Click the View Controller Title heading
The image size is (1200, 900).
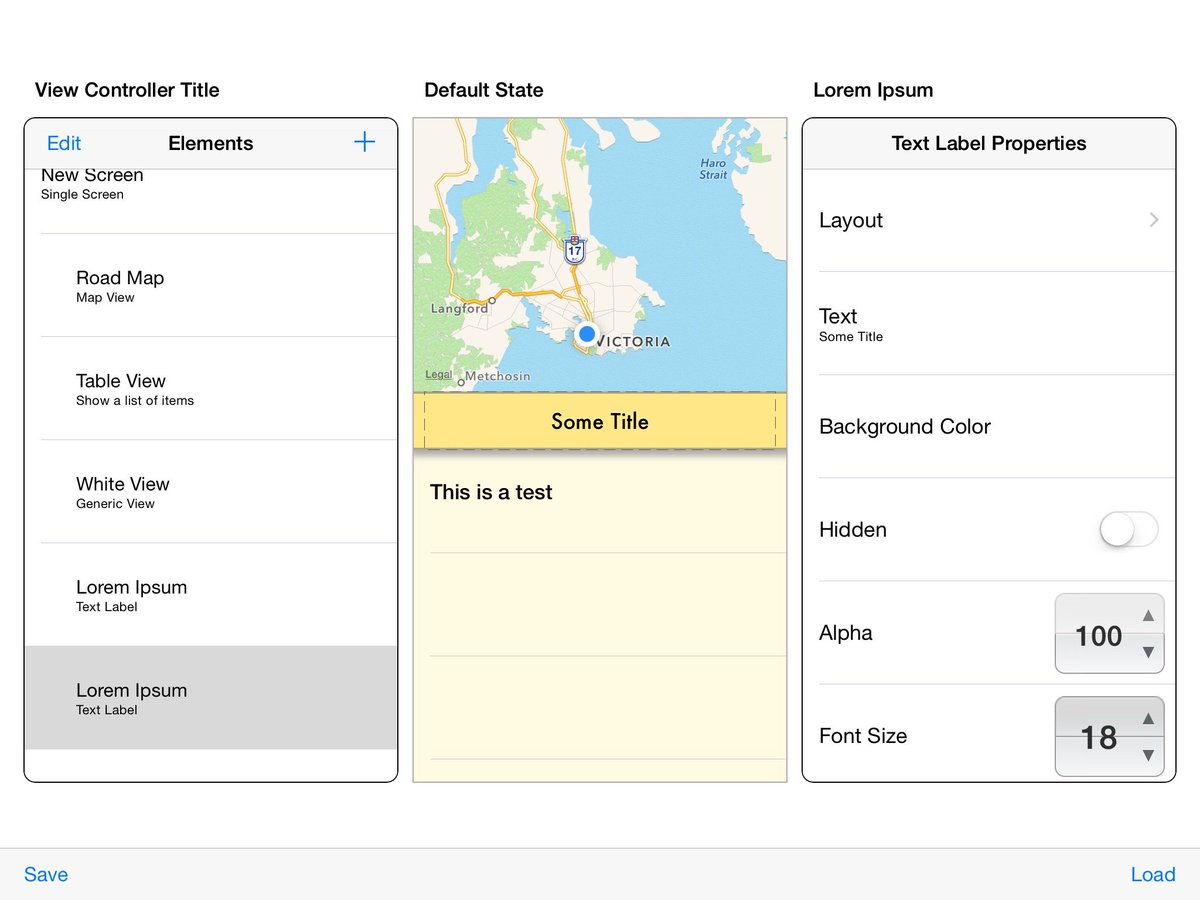(x=127, y=90)
